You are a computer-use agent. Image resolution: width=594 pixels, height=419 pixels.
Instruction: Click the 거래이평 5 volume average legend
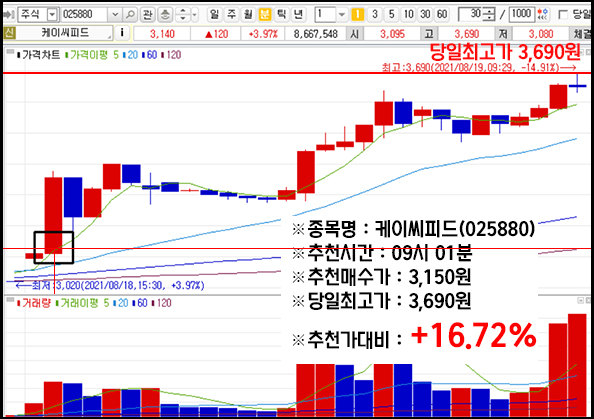(x=83, y=303)
